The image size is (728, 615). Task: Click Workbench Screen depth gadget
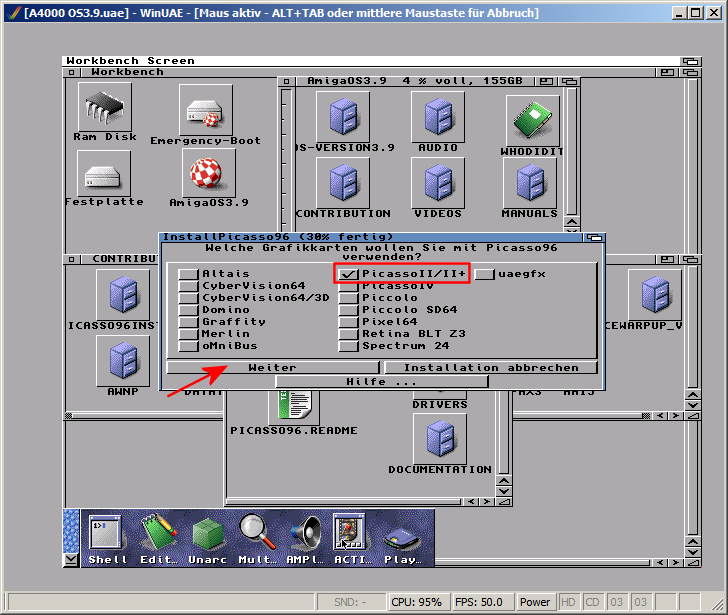click(x=691, y=61)
